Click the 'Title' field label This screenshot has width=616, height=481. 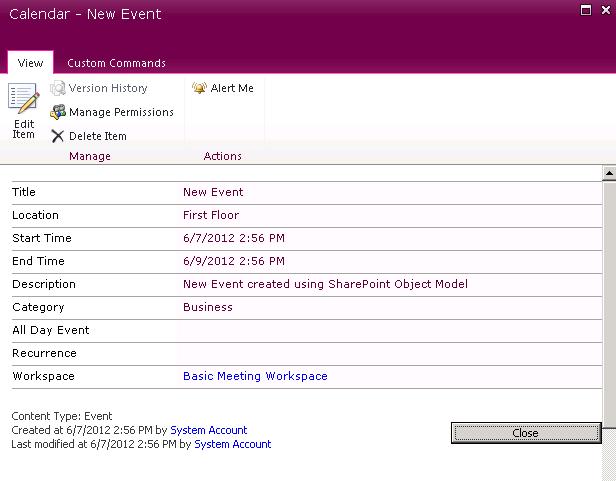point(24,192)
